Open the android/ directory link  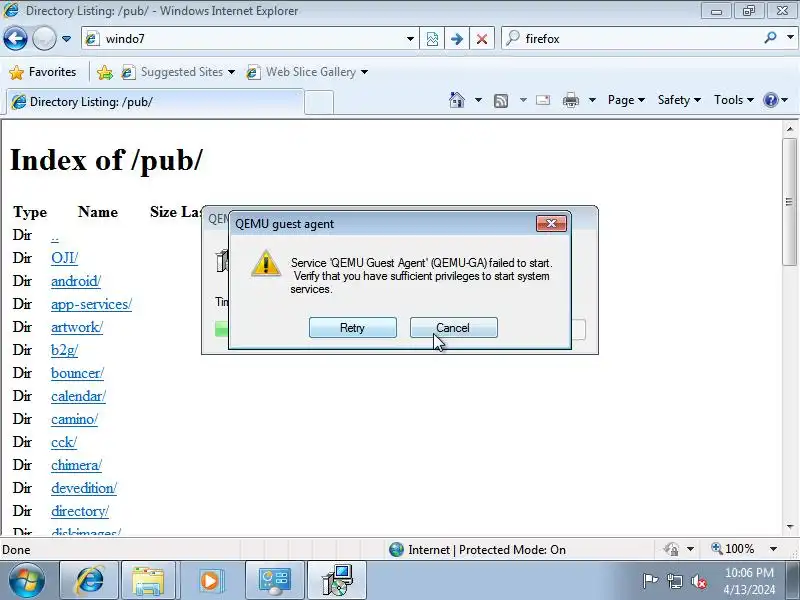76,281
